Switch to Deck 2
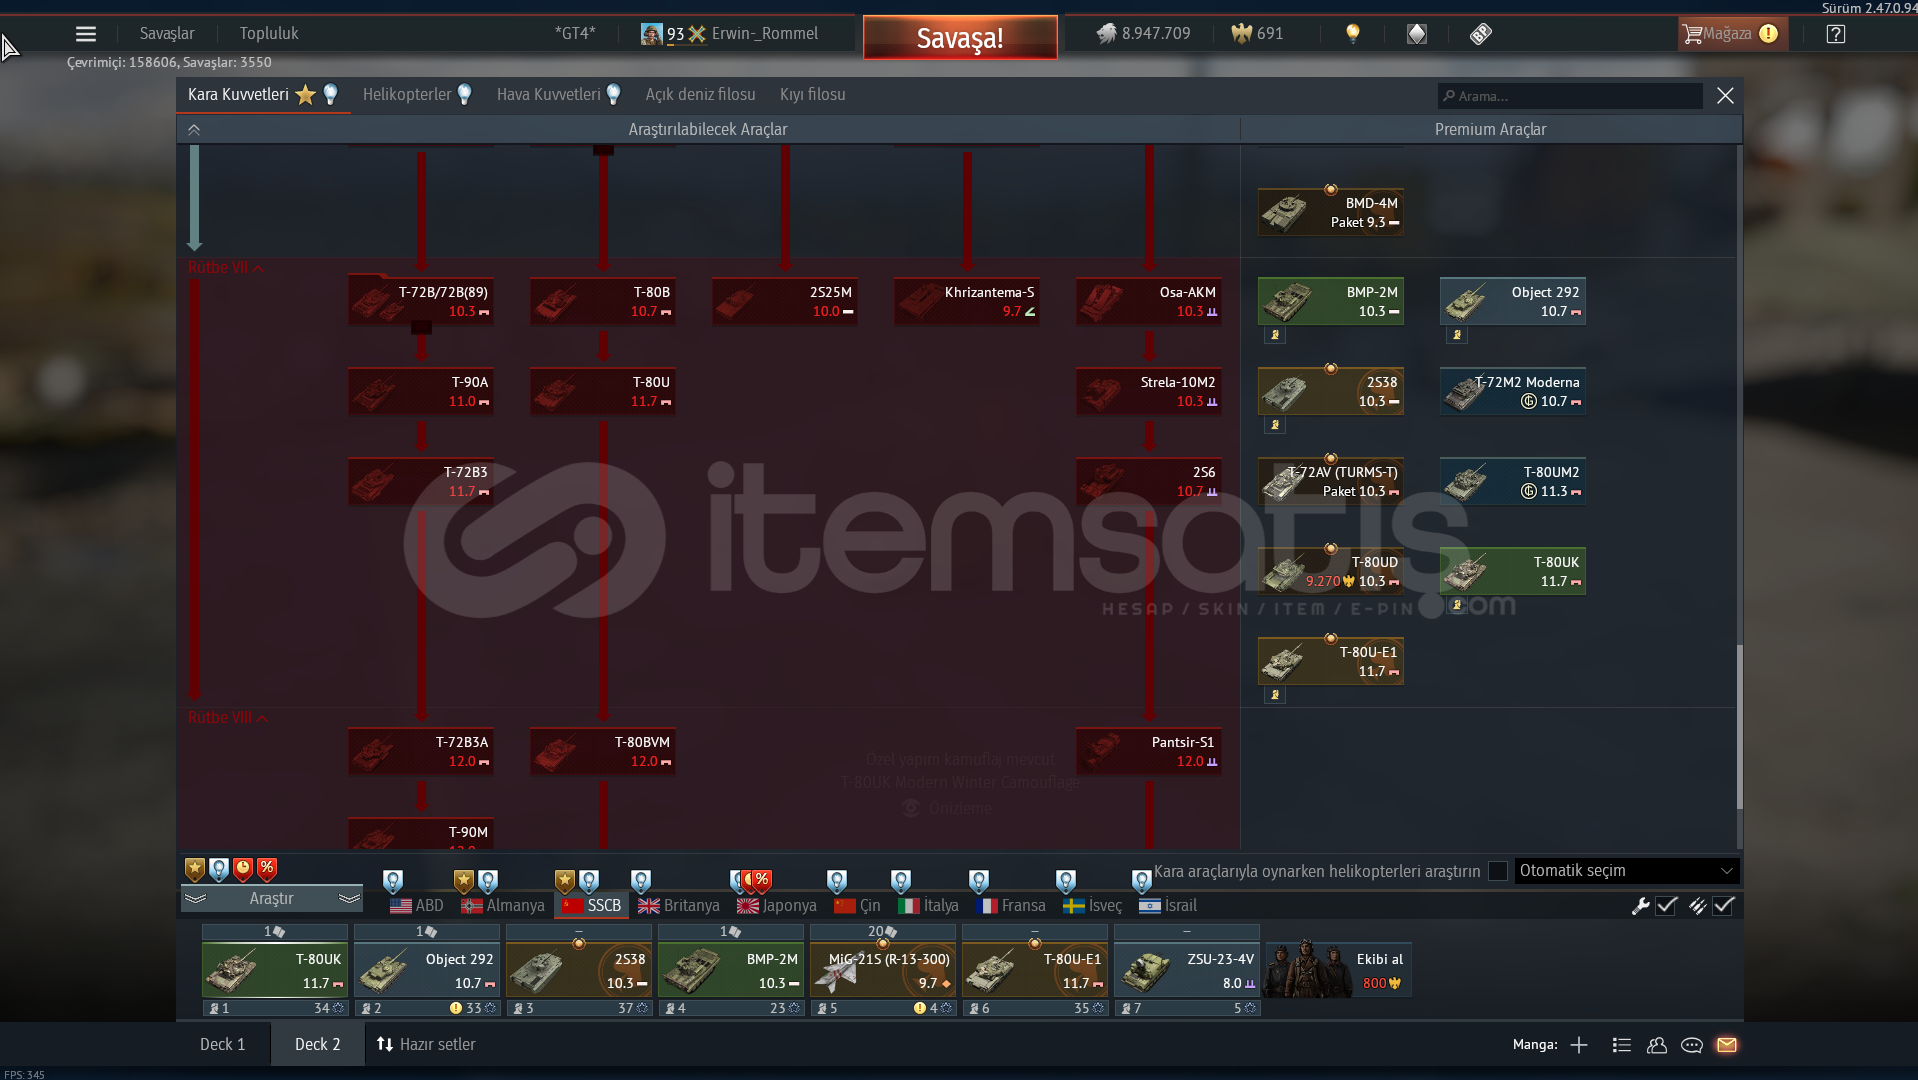The width and height of the screenshot is (1918, 1080). pos(317,1045)
